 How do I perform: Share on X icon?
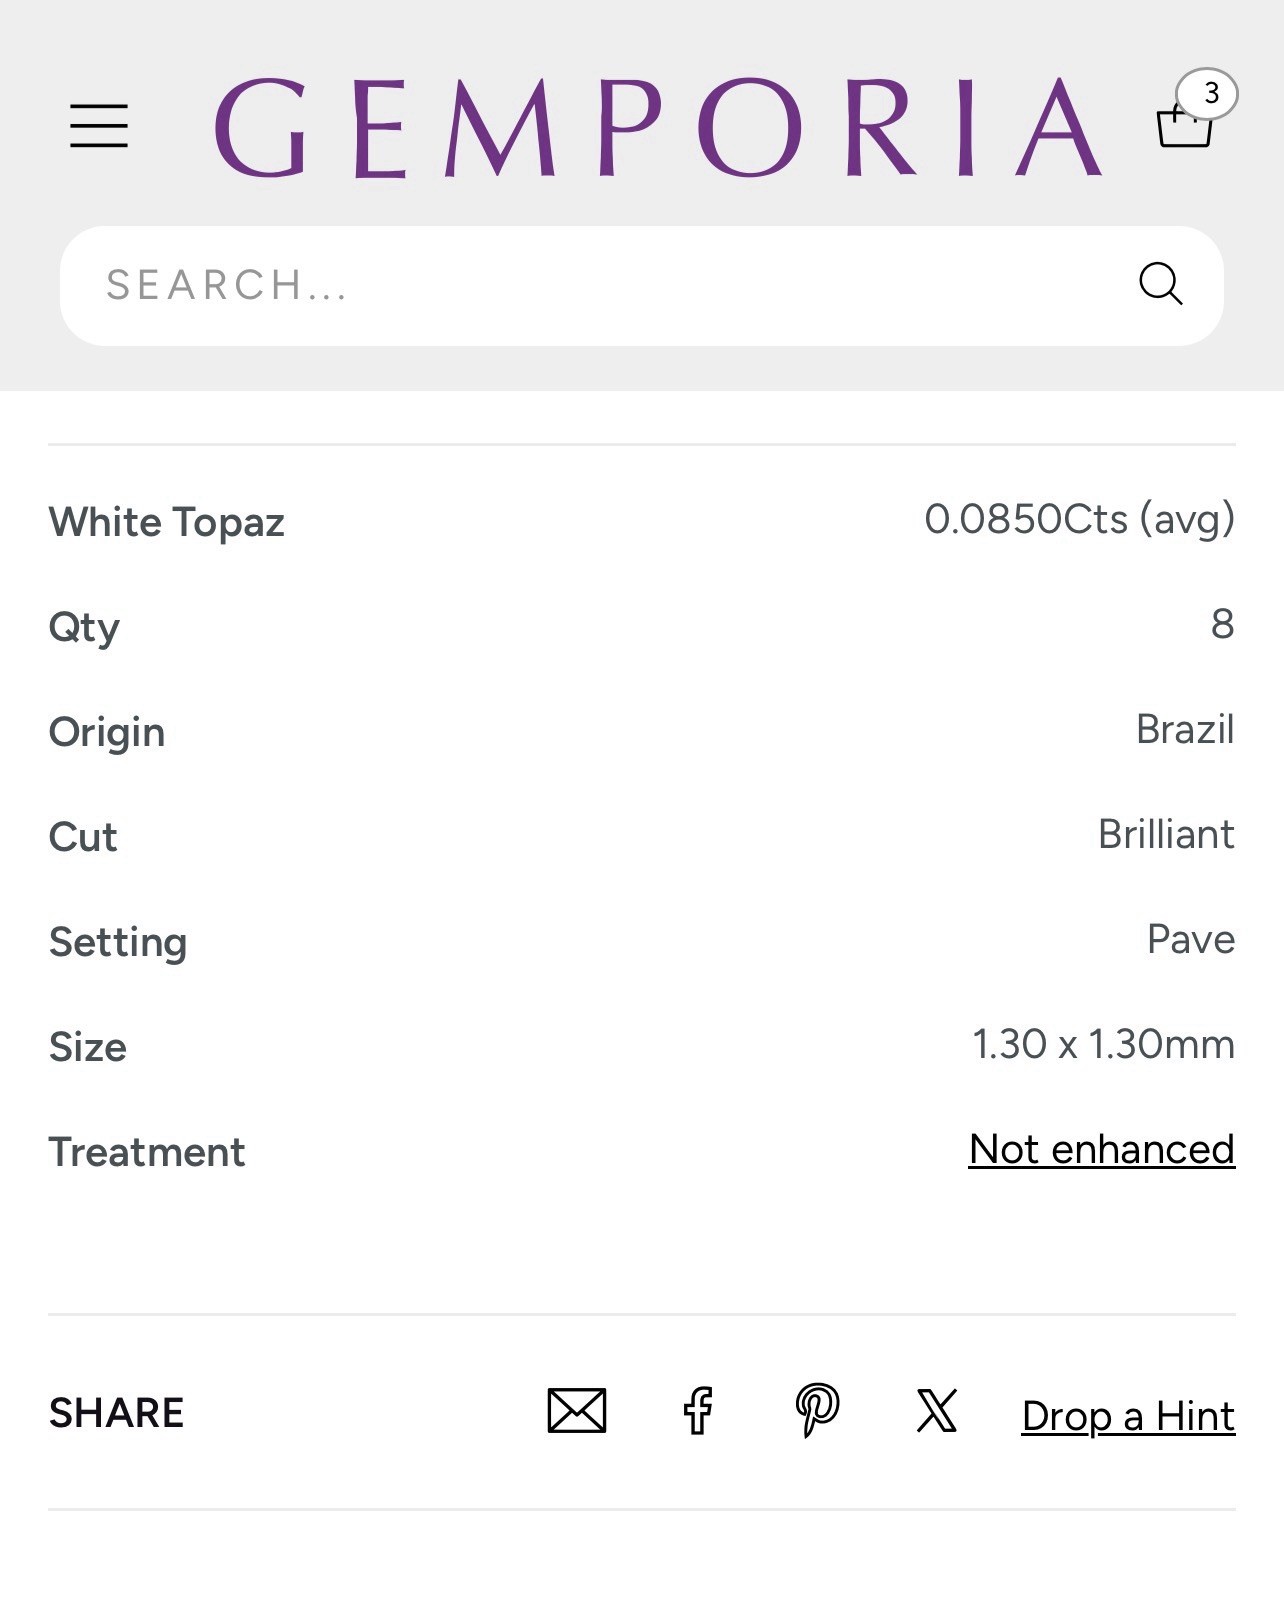(937, 1411)
